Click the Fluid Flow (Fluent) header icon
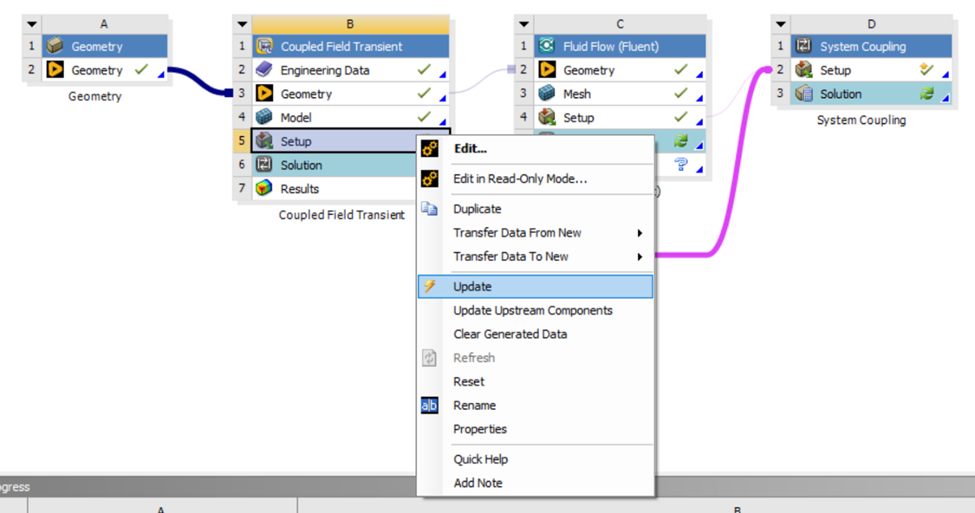 (x=547, y=46)
